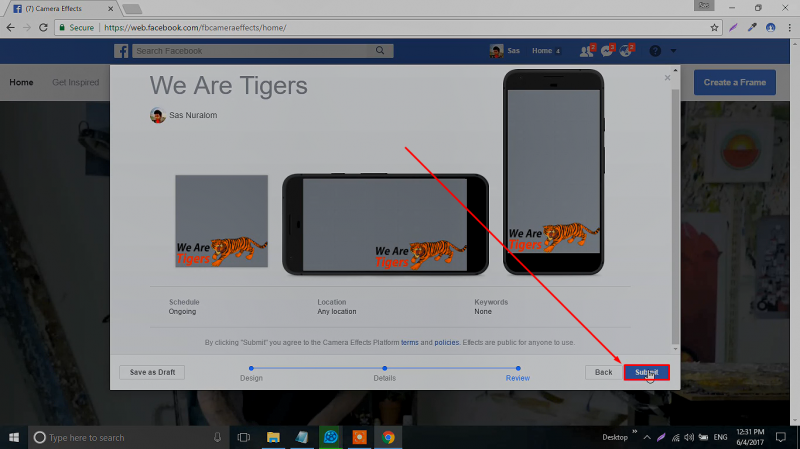Click the ENG language indicator

pos(720,437)
